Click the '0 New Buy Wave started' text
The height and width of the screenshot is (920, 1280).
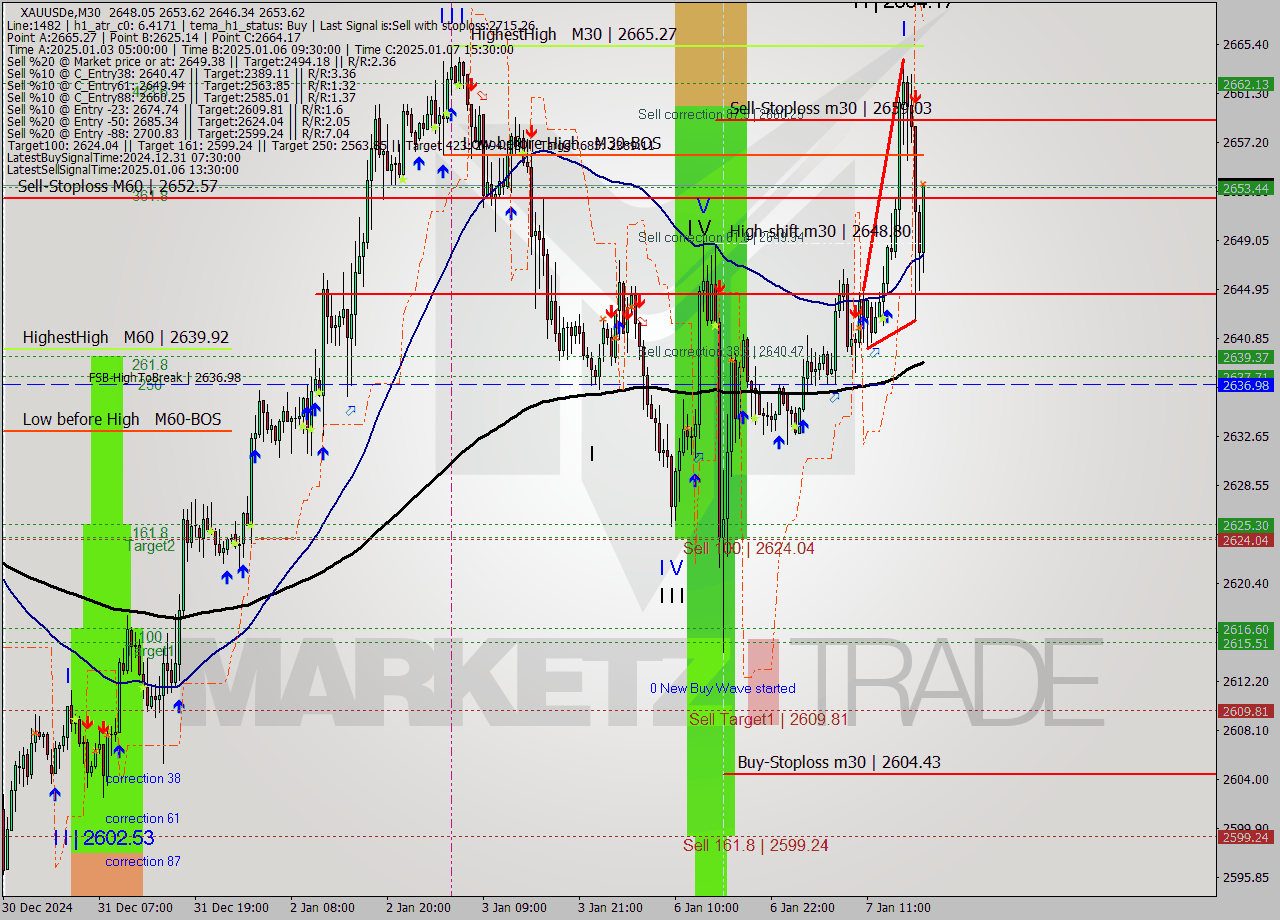pyautogui.click(x=723, y=688)
